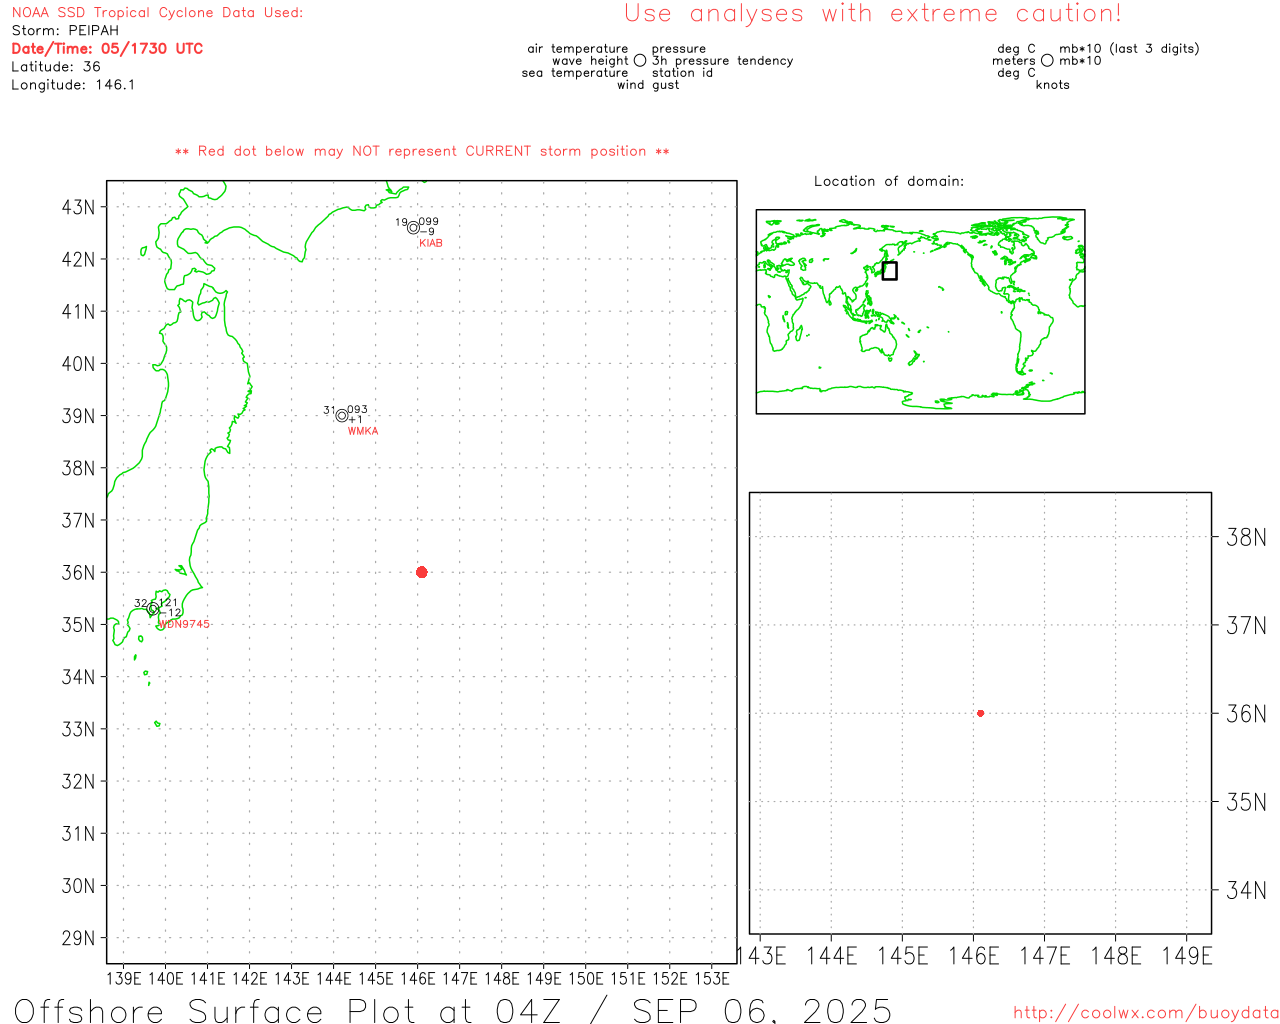Click the 'wave height' legend label
The width and height of the screenshot is (1280, 1024).
click(x=590, y=61)
